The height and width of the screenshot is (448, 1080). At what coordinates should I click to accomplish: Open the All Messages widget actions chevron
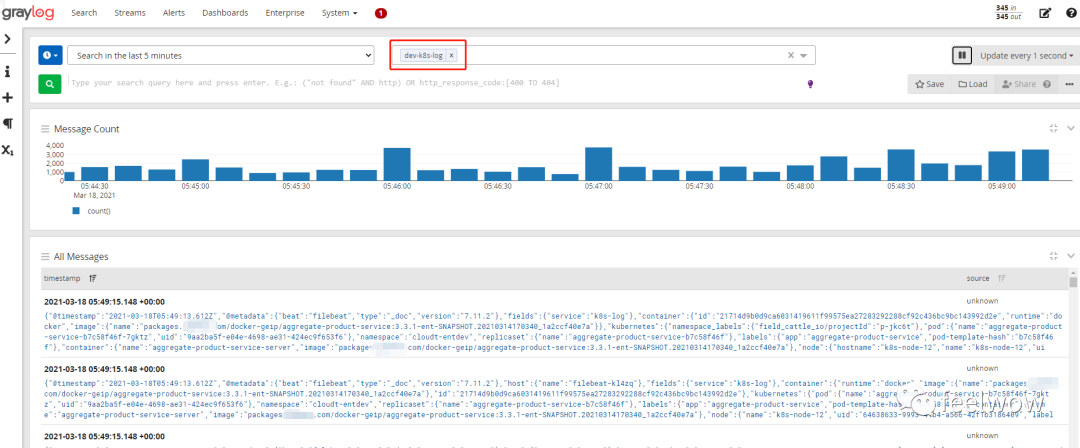pos(1071,256)
